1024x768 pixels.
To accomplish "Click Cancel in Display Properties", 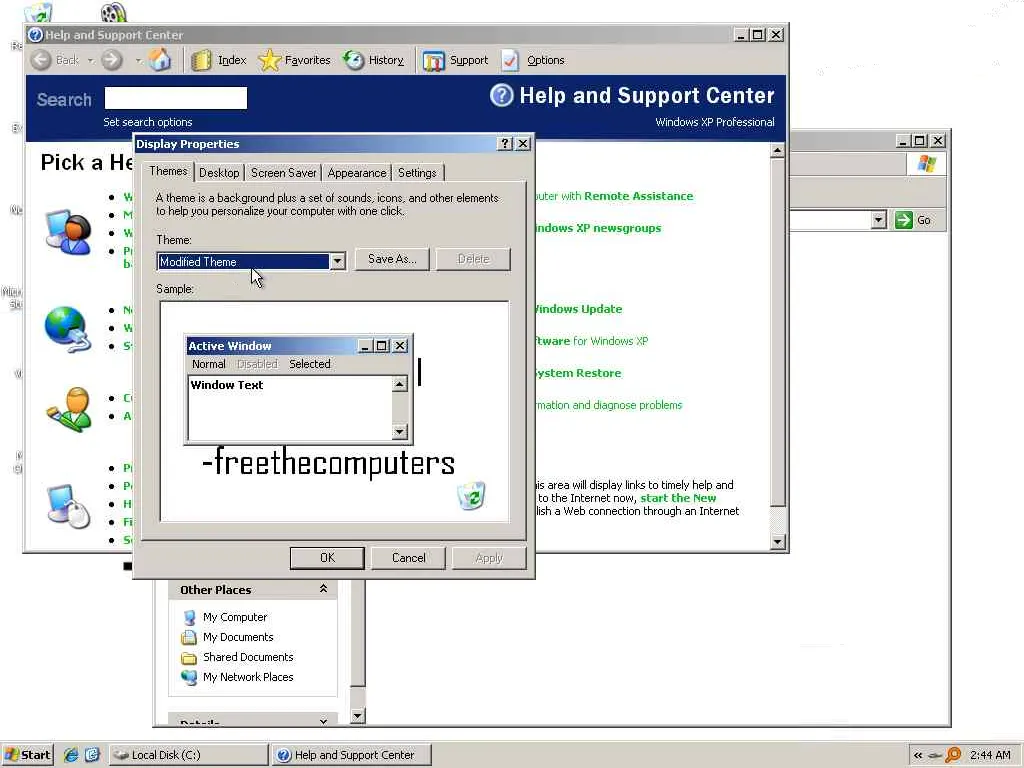I will coord(408,558).
